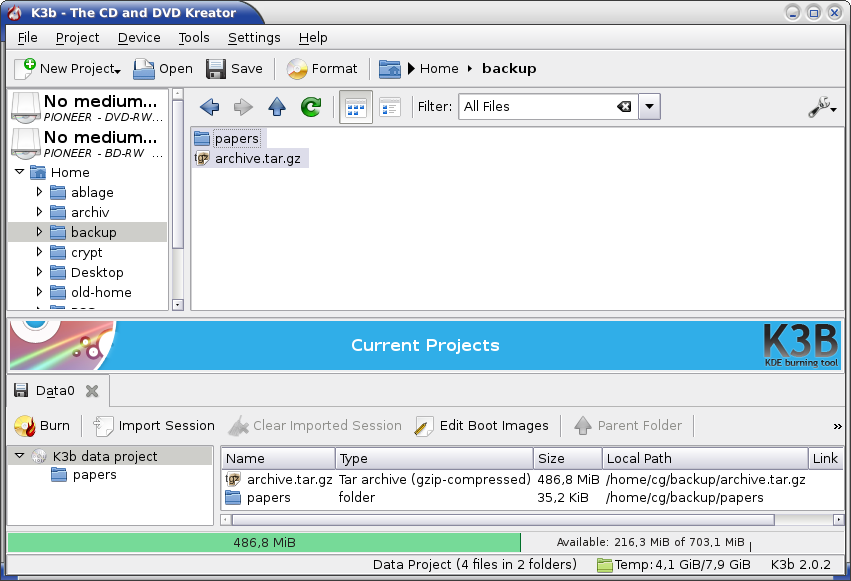851x581 pixels.
Task: Click the Format disc icon
Action: click(x=297, y=69)
